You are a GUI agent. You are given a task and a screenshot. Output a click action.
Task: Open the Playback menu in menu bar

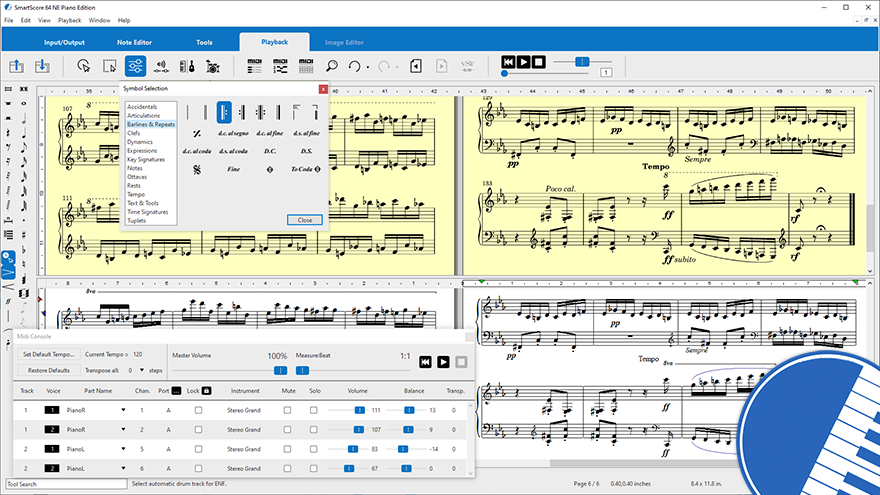70,20
